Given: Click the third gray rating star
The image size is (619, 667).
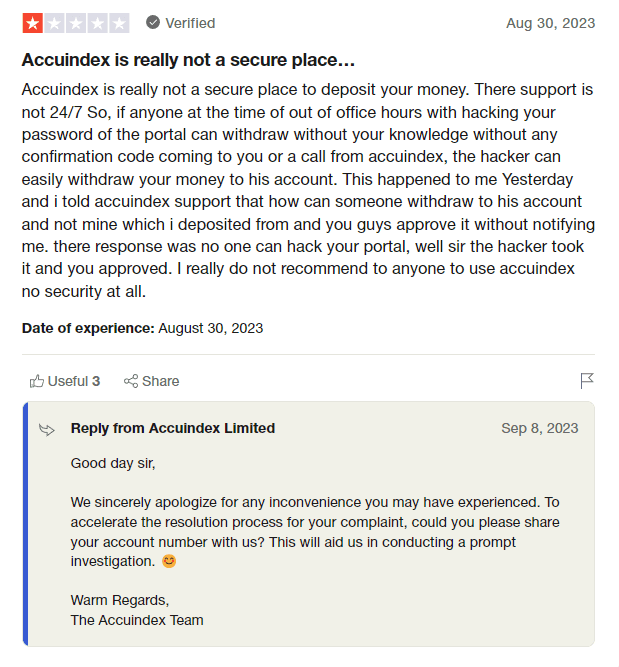Looking at the screenshot, I should pos(76,22).
